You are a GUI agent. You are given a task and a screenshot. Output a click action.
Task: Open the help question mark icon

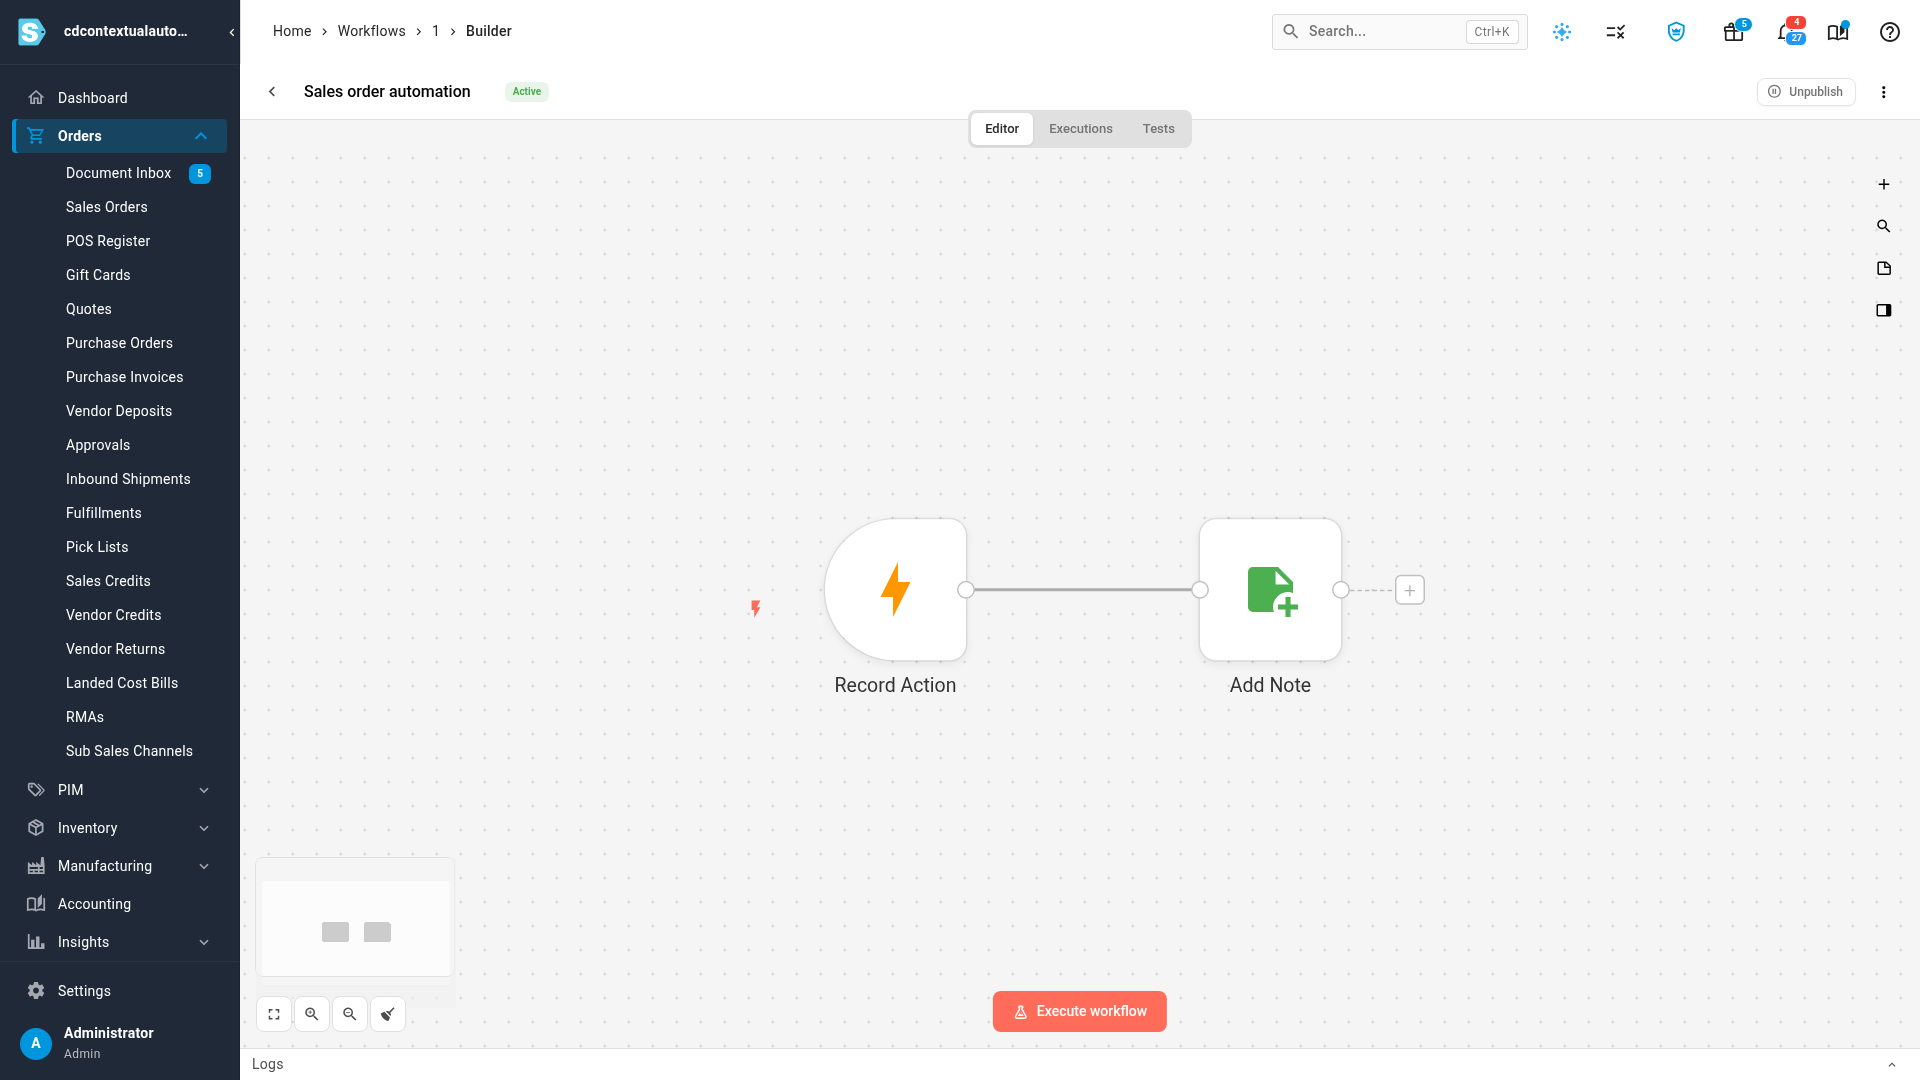click(x=1890, y=32)
